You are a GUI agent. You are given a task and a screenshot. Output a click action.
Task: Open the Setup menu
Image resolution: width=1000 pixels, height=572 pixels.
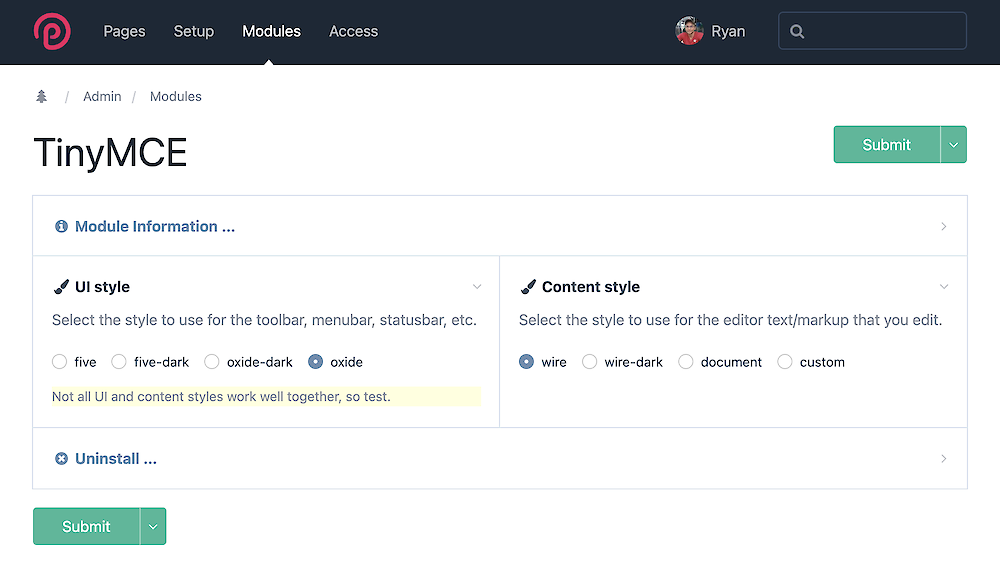(x=194, y=31)
